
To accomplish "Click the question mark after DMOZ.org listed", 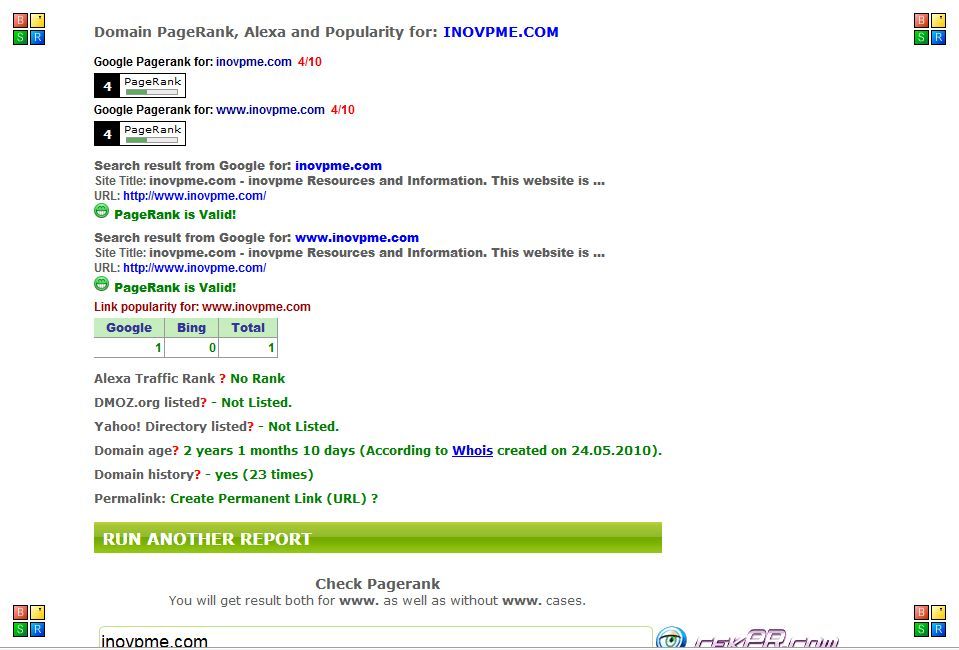I will tap(204, 402).
